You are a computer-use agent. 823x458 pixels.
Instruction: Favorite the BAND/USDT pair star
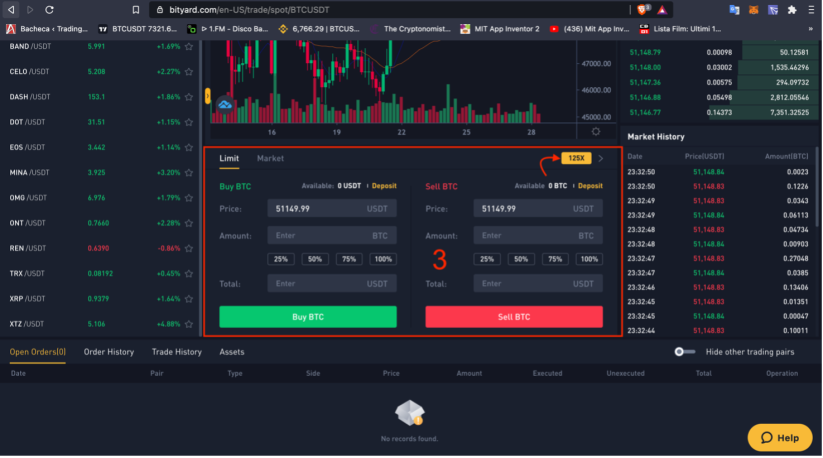[189, 47]
